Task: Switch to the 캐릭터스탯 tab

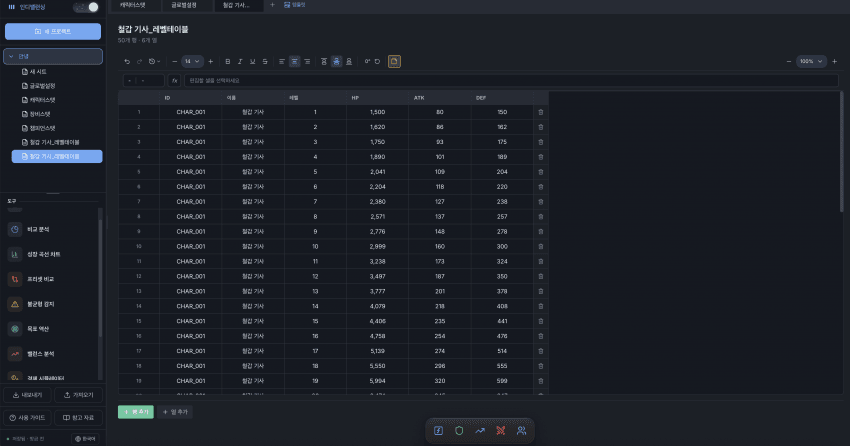Action: pyautogui.click(x=133, y=5)
